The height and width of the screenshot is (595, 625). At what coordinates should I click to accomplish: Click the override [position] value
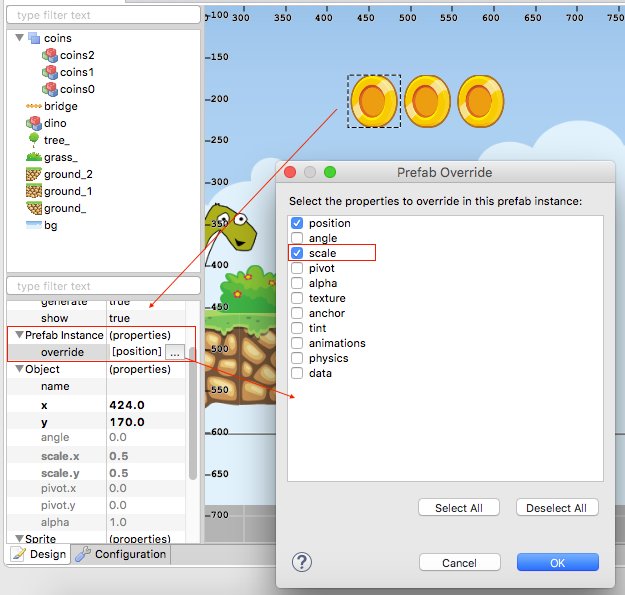137,352
